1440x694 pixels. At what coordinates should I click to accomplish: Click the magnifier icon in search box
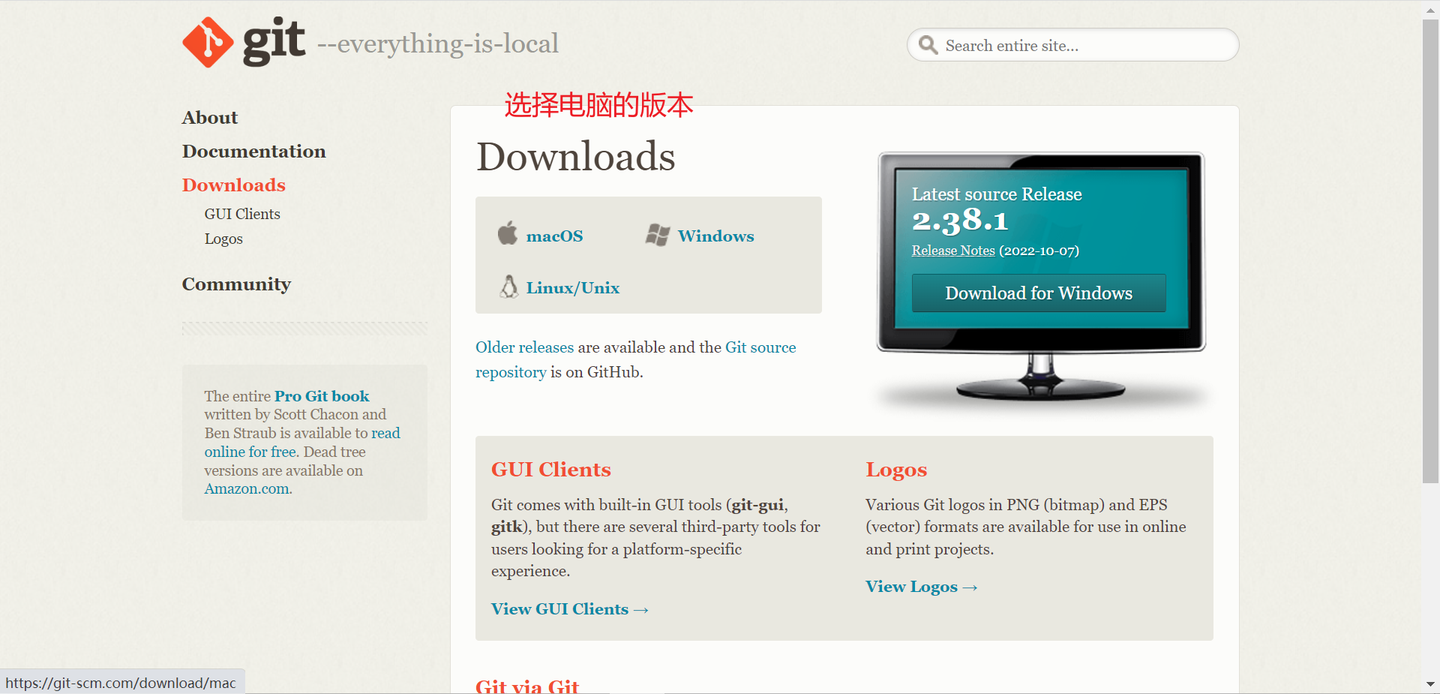[928, 45]
